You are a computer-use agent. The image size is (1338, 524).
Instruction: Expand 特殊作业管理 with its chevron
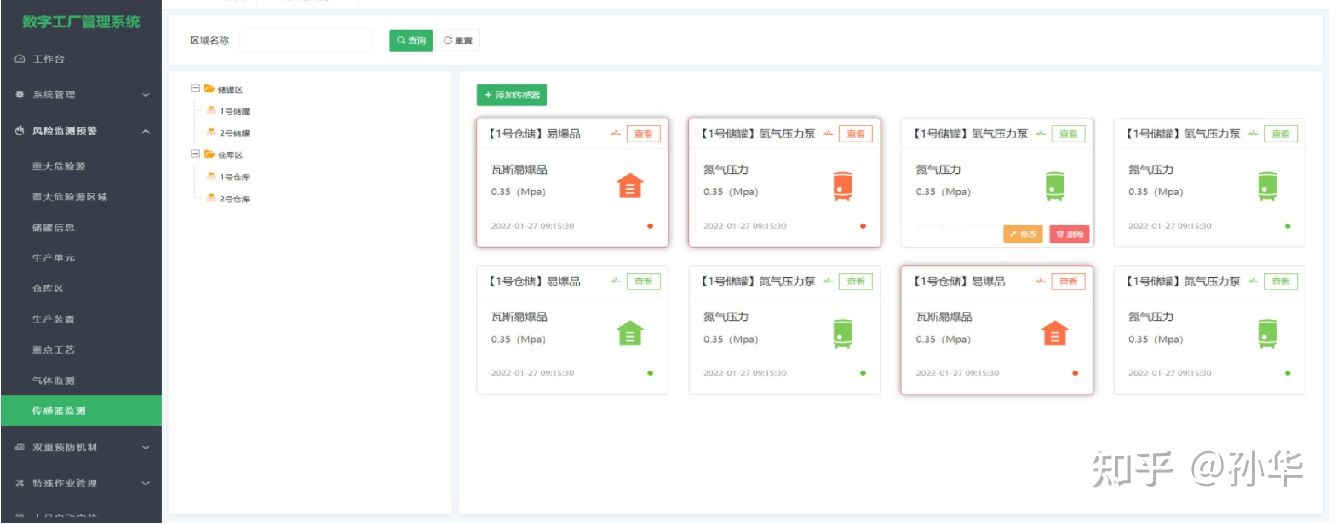145,483
